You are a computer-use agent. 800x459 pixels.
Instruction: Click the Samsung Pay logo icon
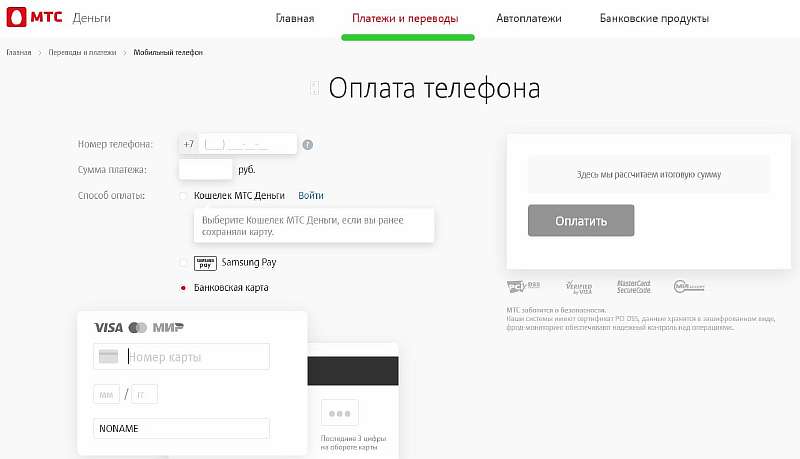(x=204, y=263)
